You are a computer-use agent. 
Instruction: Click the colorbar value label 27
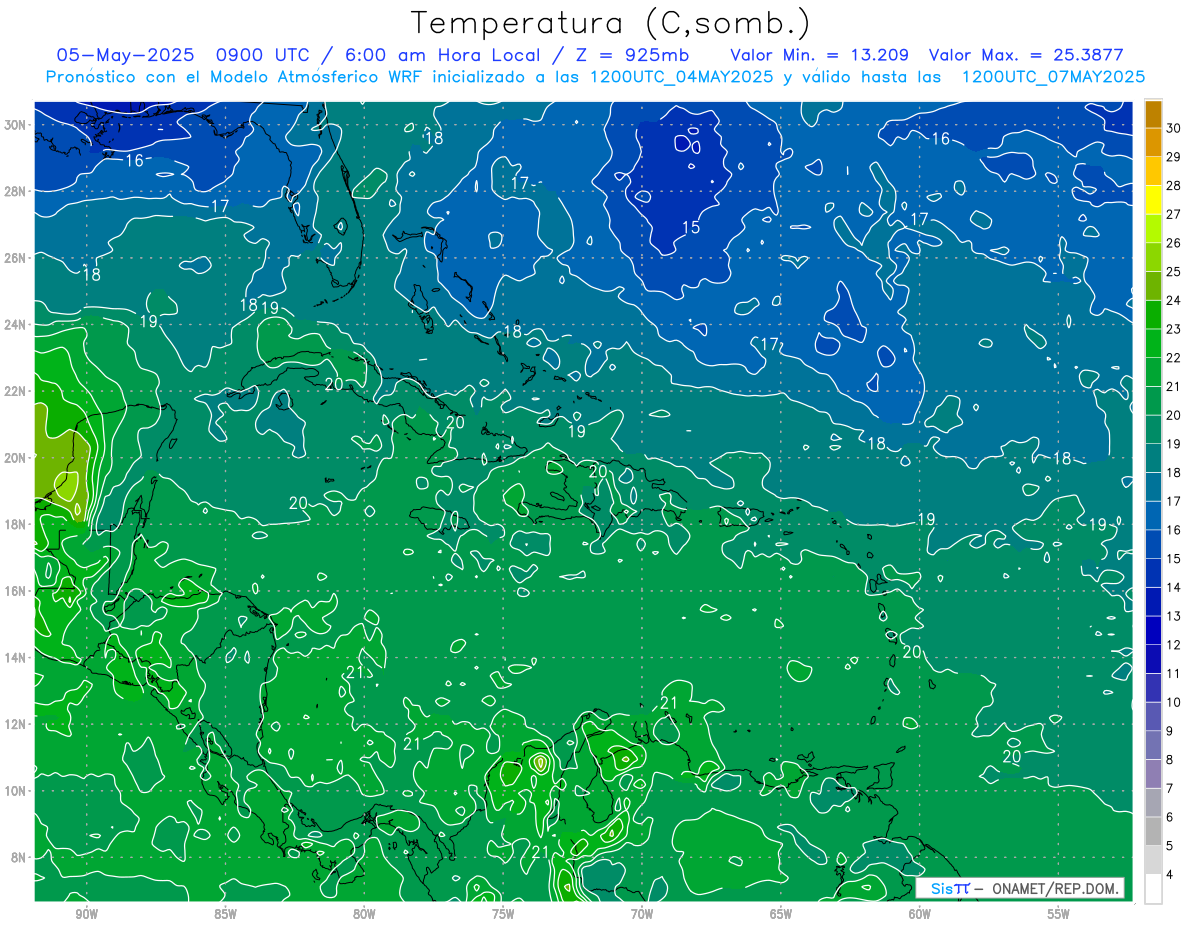coord(1174,214)
